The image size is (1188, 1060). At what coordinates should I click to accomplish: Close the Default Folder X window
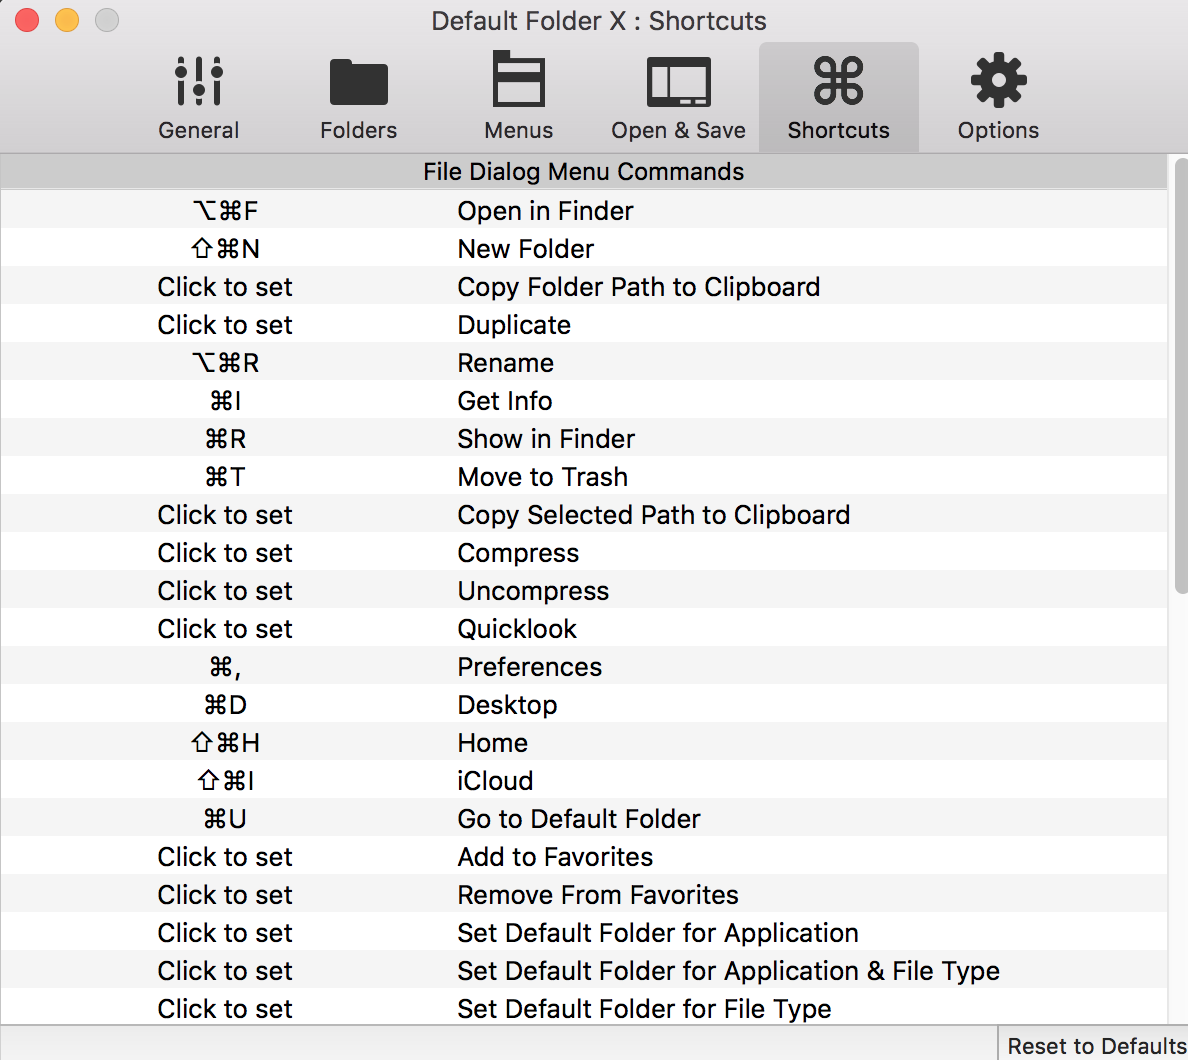27,20
